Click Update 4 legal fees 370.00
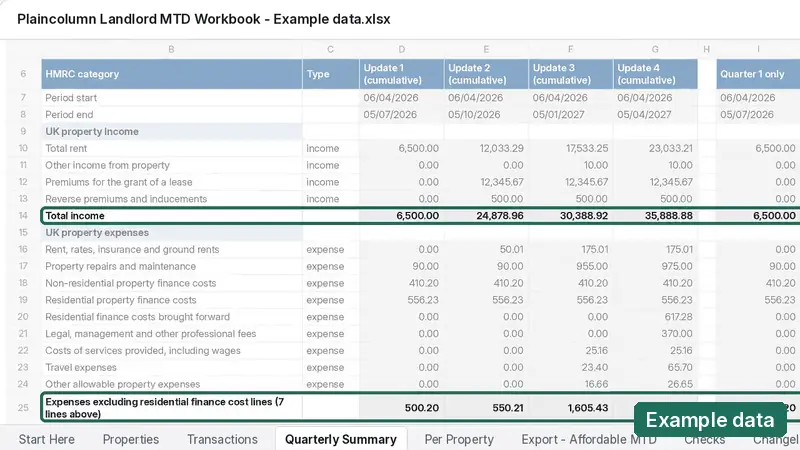This screenshot has height=450, width=800. coord(655,333)
